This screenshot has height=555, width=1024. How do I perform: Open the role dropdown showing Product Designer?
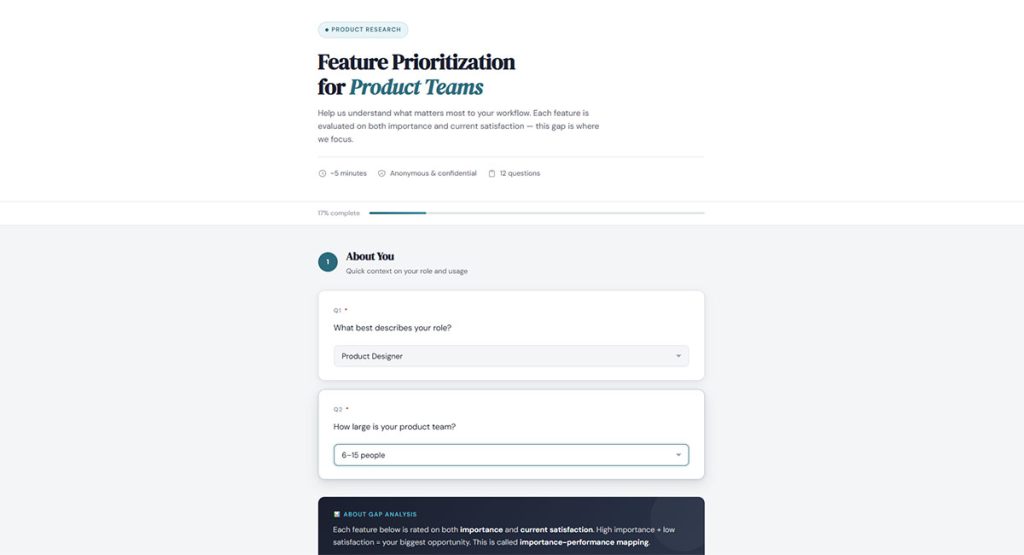510,356
